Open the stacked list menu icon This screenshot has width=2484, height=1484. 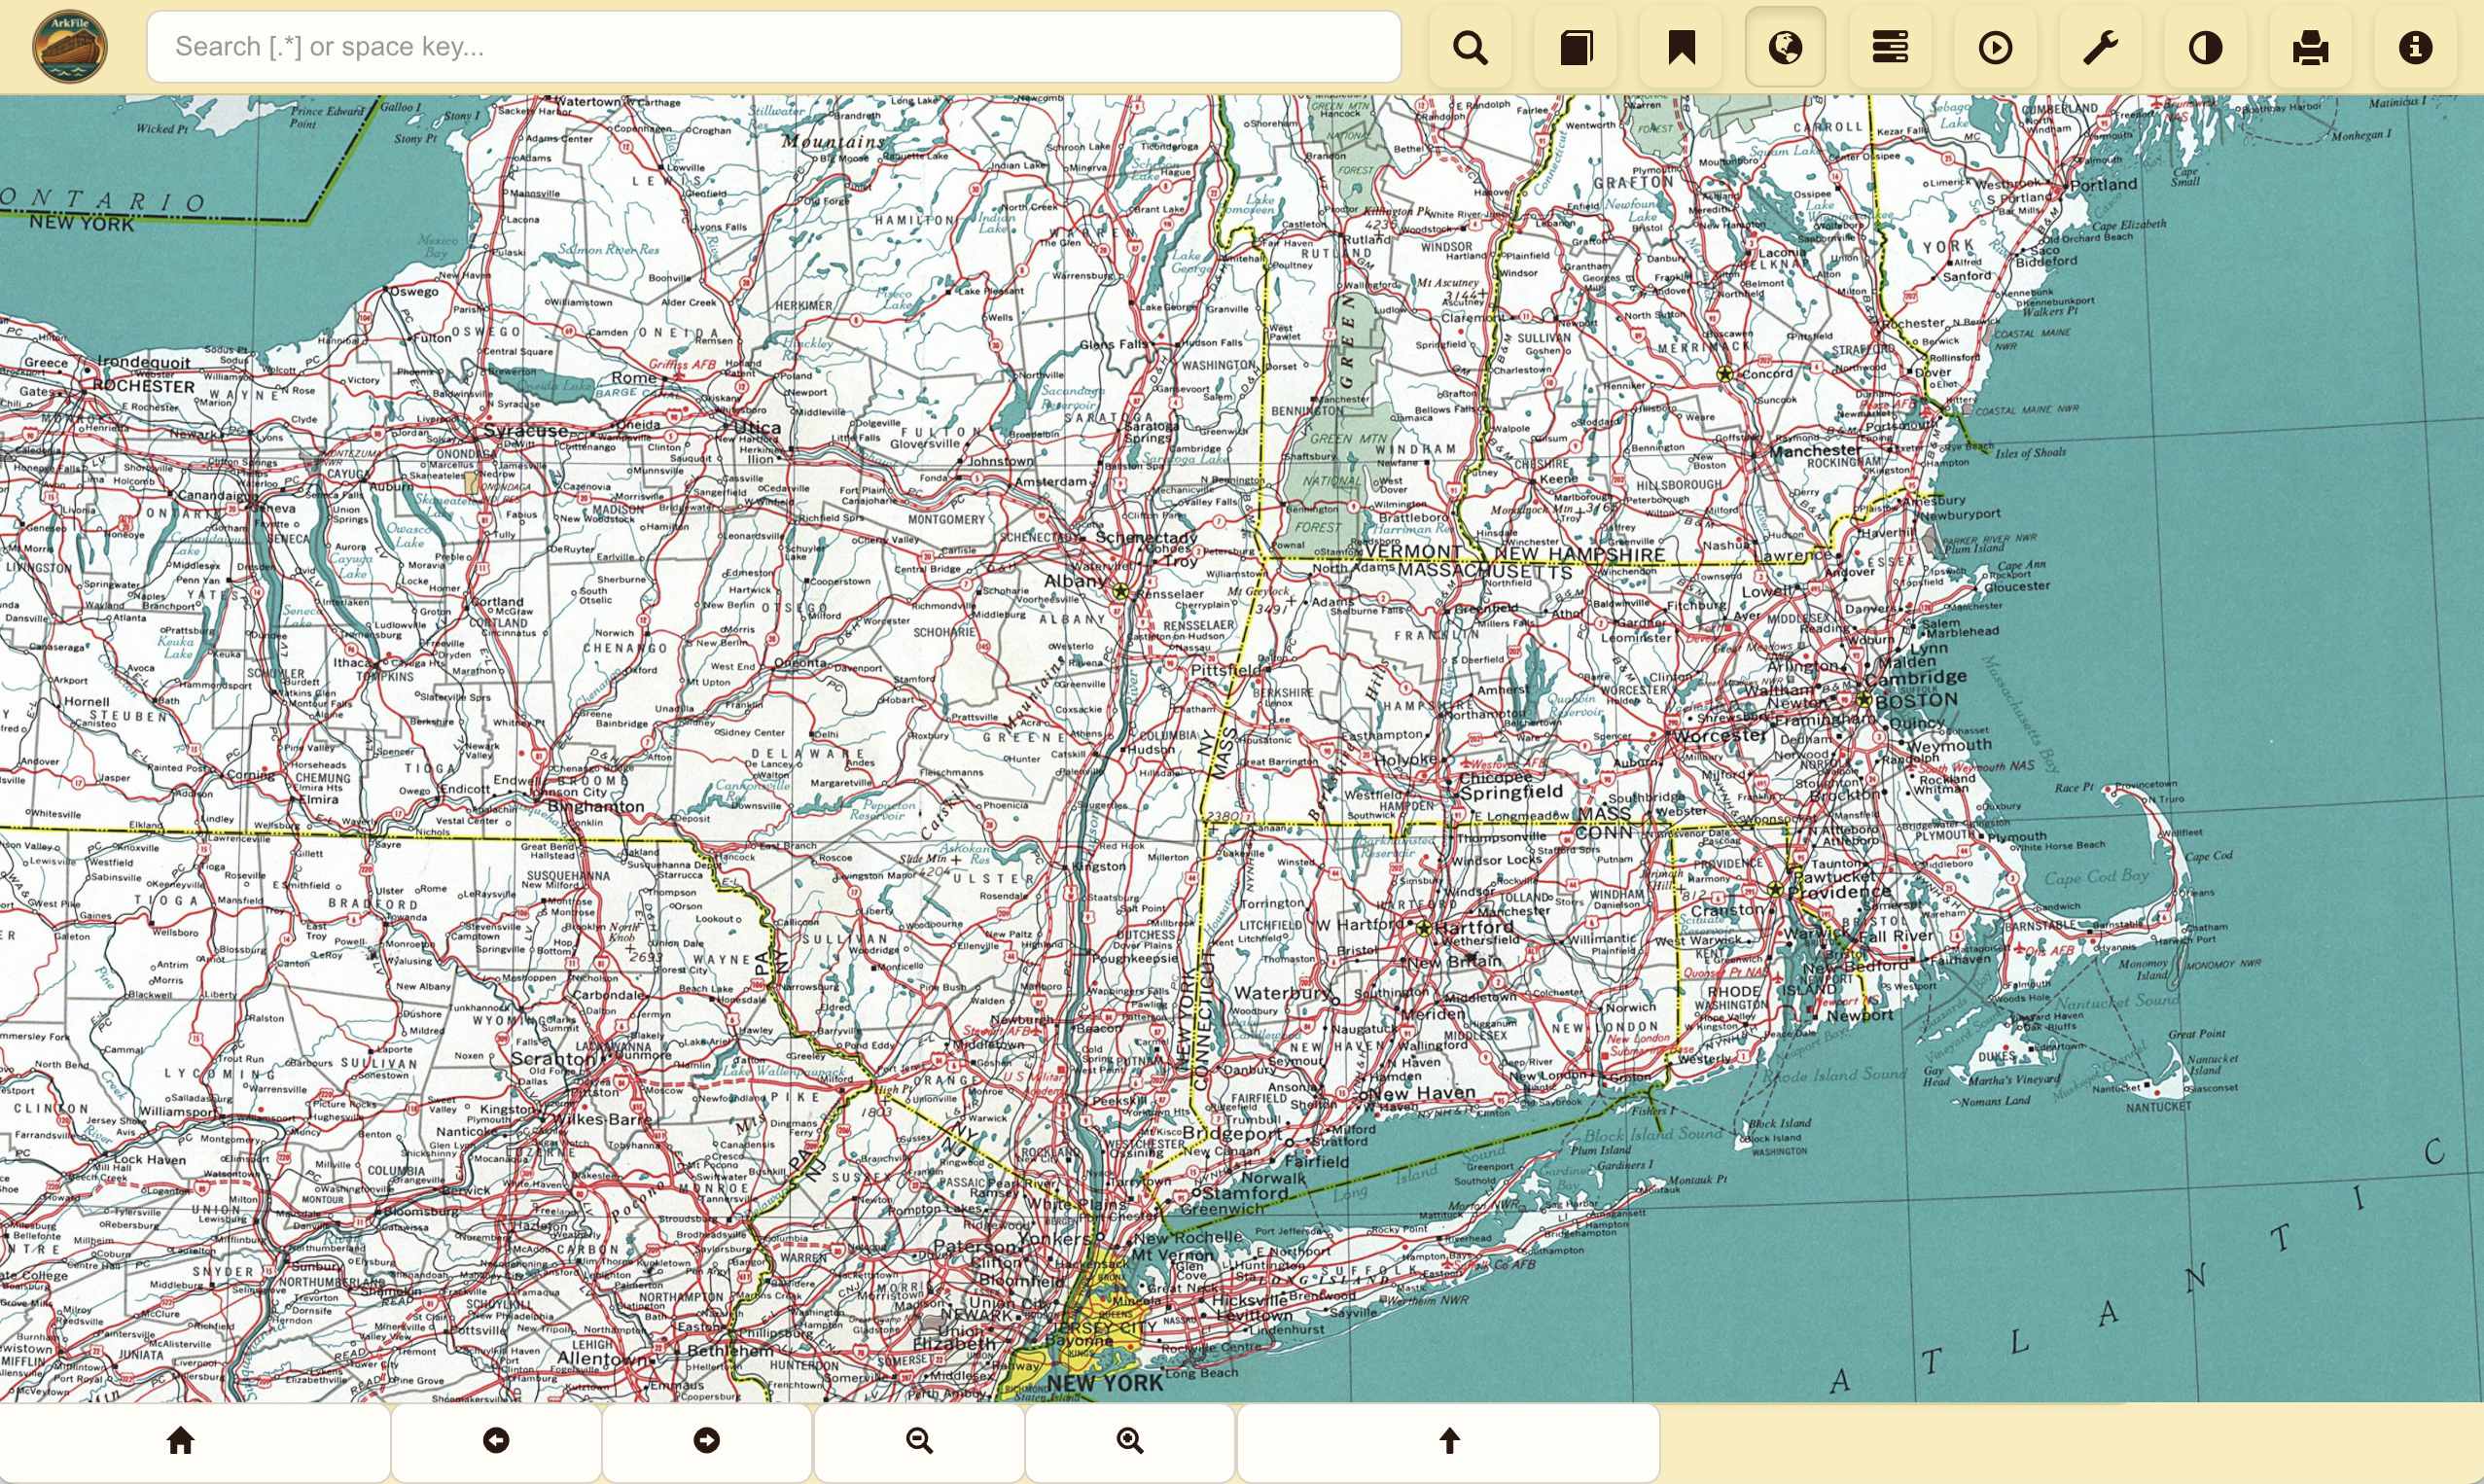(x=1890, y=47)
